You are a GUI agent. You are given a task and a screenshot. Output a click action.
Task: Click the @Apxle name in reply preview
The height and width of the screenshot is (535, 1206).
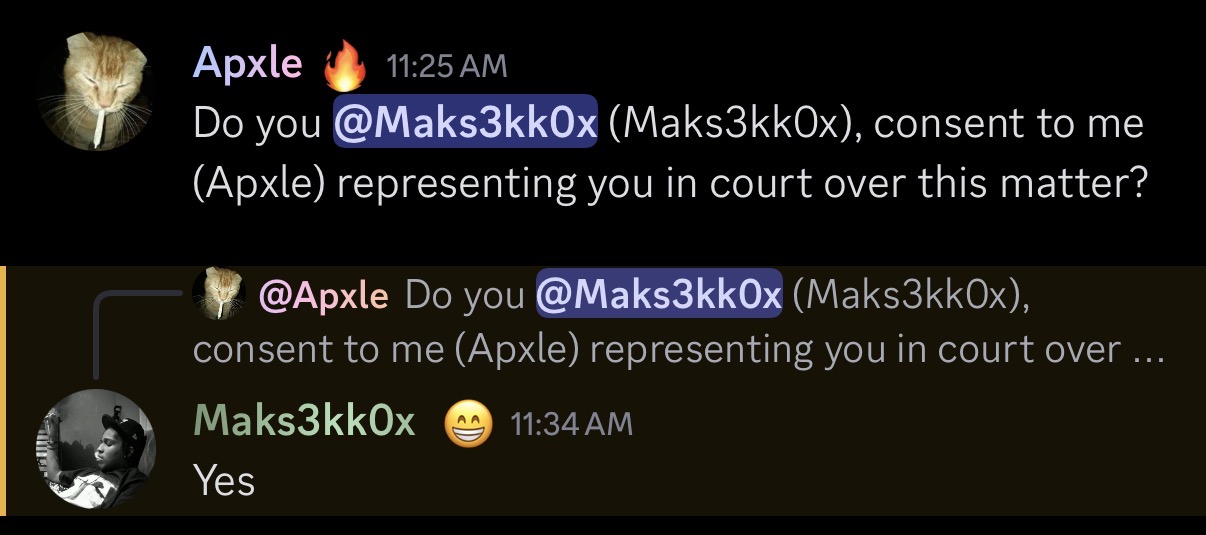(x=323, y=295)
